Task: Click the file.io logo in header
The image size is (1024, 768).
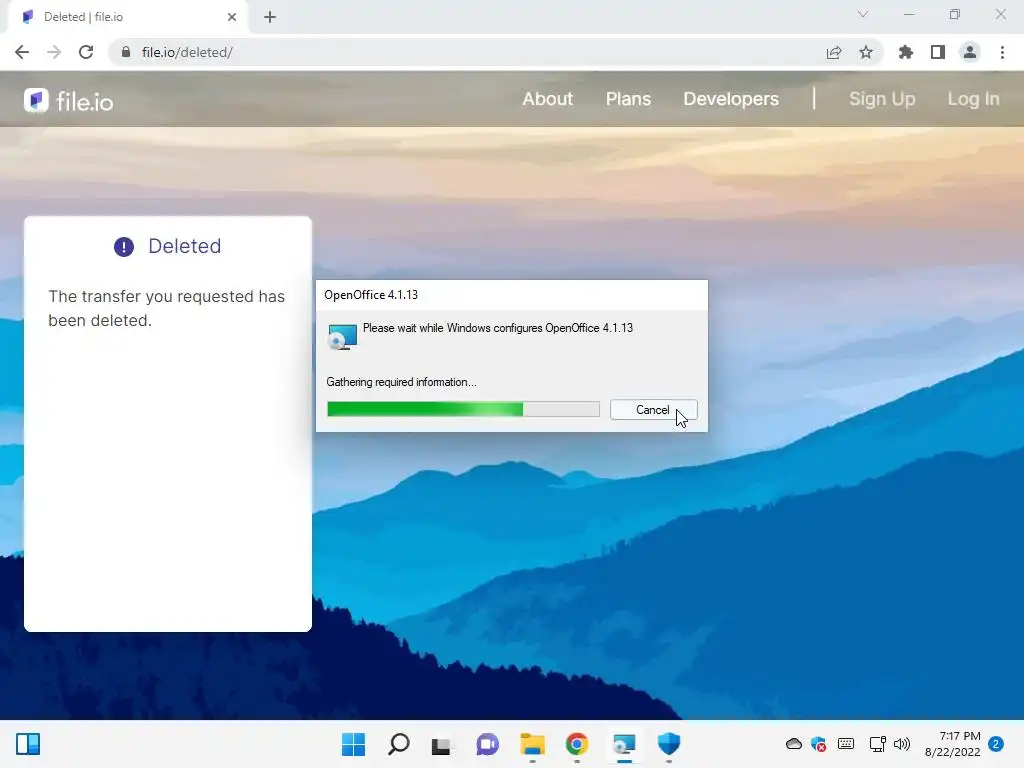Action: tap(69, 101)
